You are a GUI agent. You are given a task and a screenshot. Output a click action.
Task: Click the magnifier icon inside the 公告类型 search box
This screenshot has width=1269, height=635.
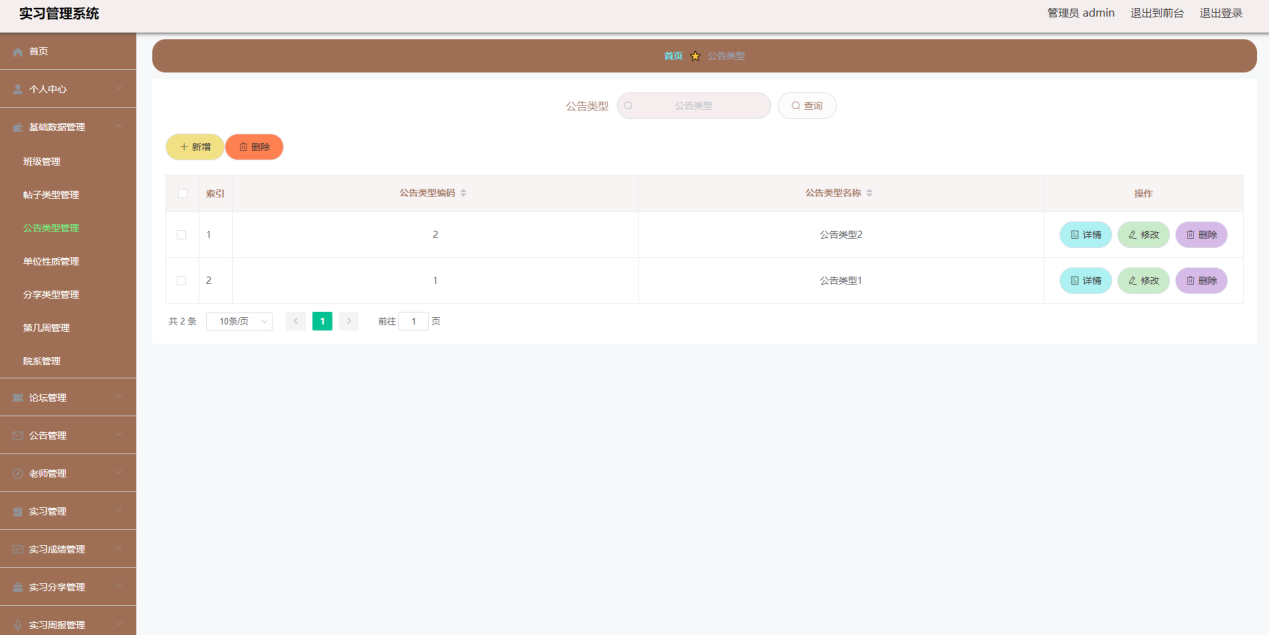pos(628,104)
